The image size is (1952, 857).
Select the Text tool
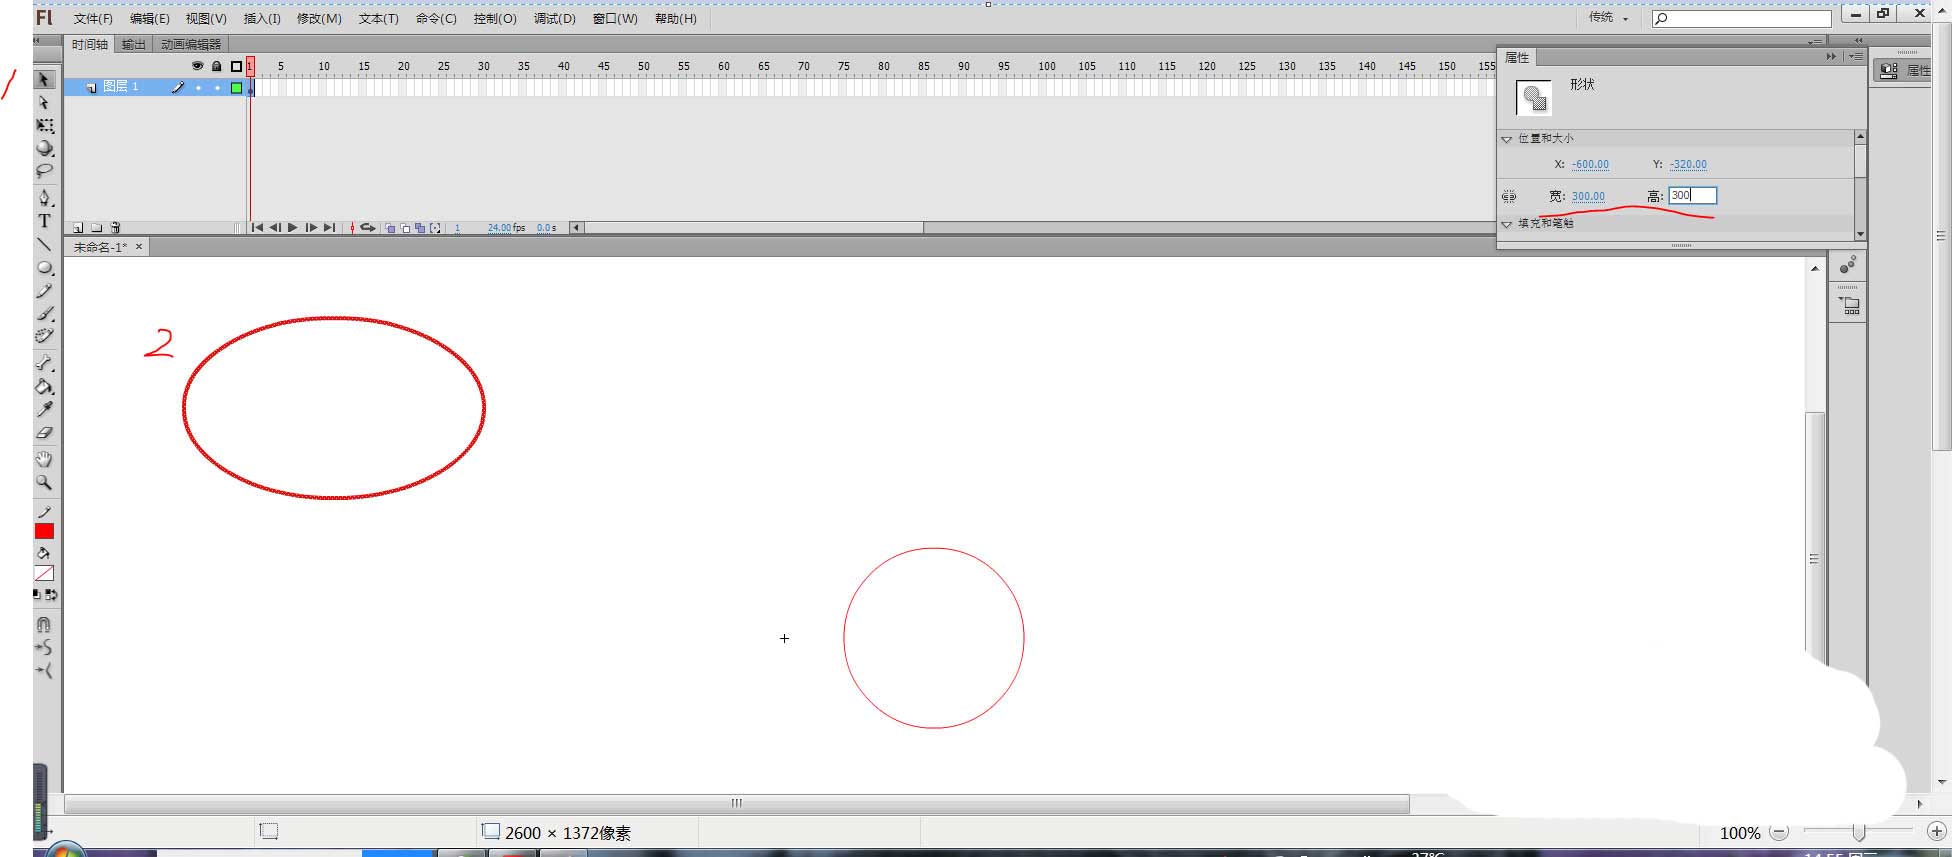coord(44,221)
